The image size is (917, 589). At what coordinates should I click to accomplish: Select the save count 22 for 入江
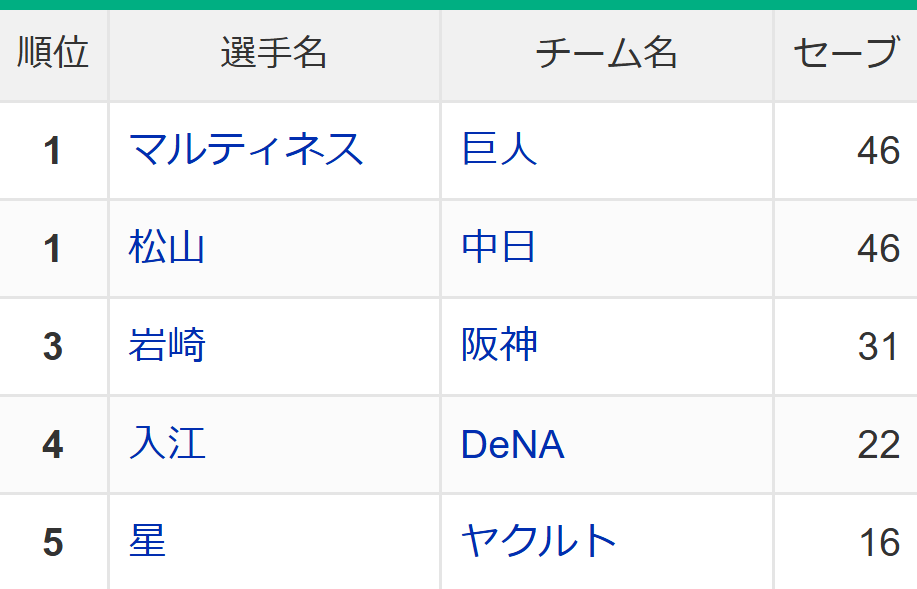tap(878, 445)
